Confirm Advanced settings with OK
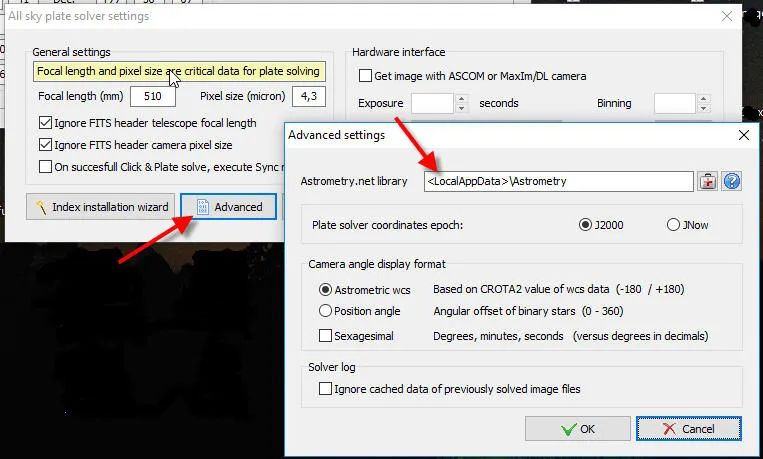The width and height of the screenshot is (763, 459). [577, 429]
